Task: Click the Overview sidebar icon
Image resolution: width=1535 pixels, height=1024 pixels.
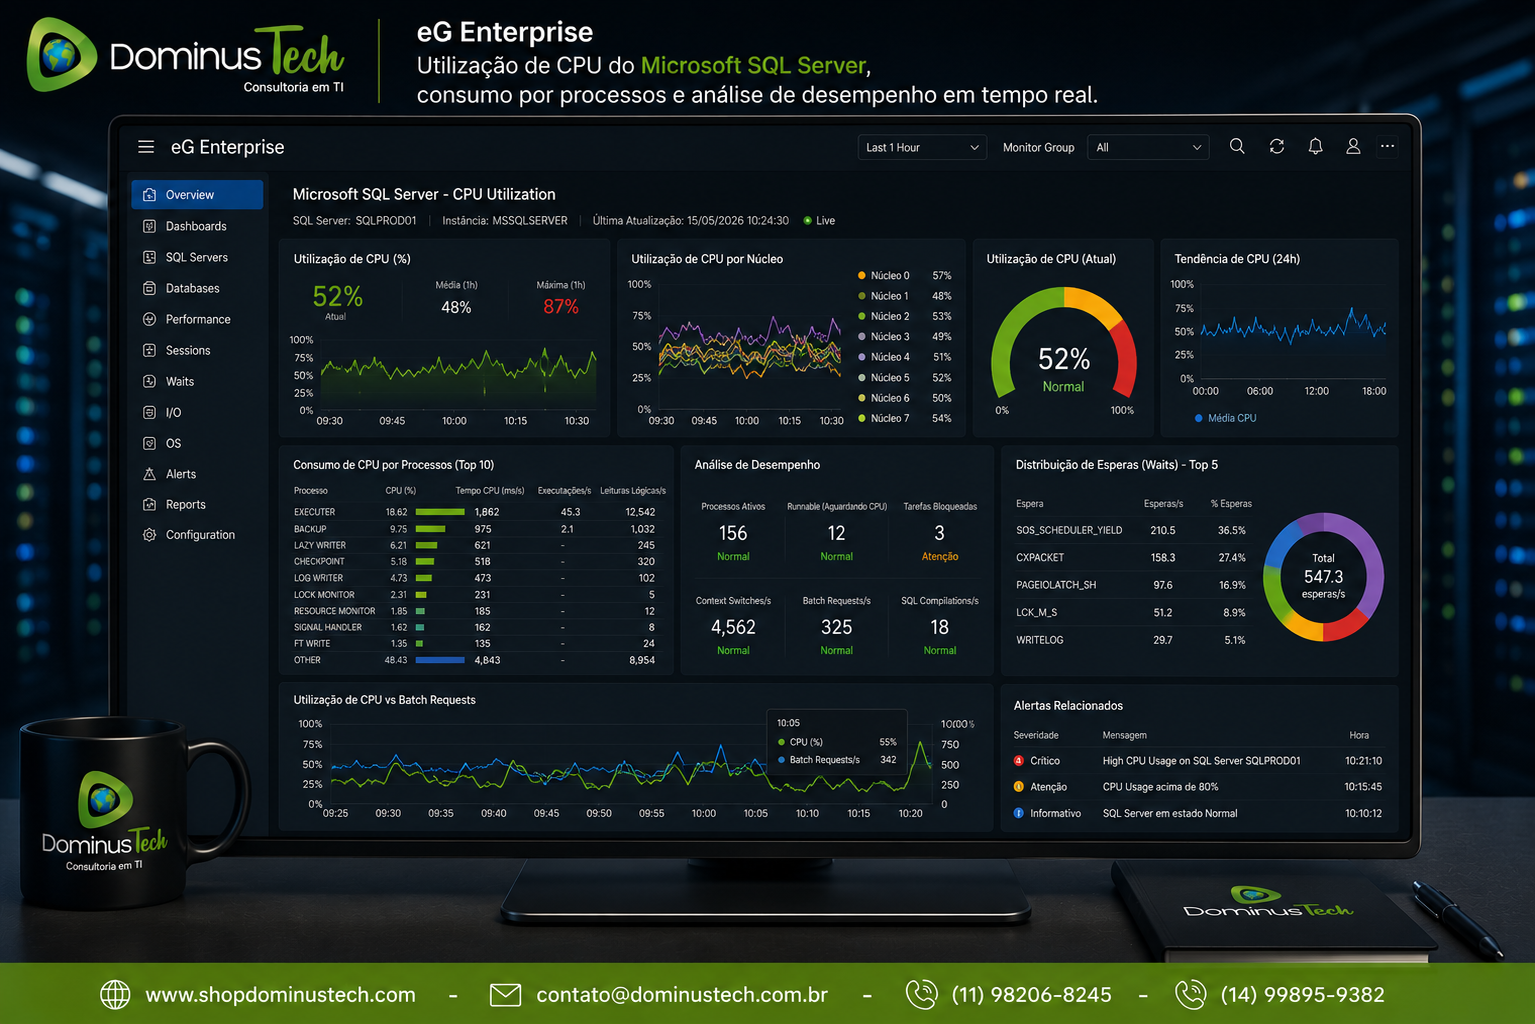Action: (x=149, y=195)
